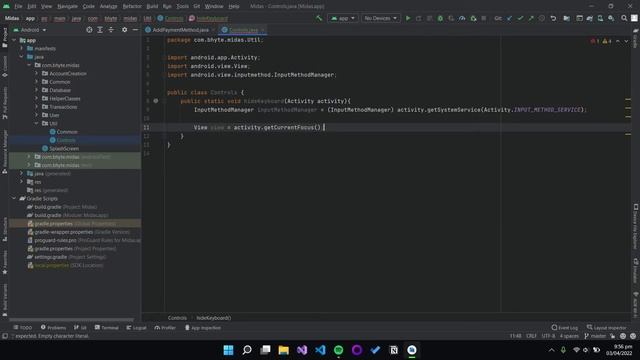
Task: Open the Build menu
Action: (152, 6)
